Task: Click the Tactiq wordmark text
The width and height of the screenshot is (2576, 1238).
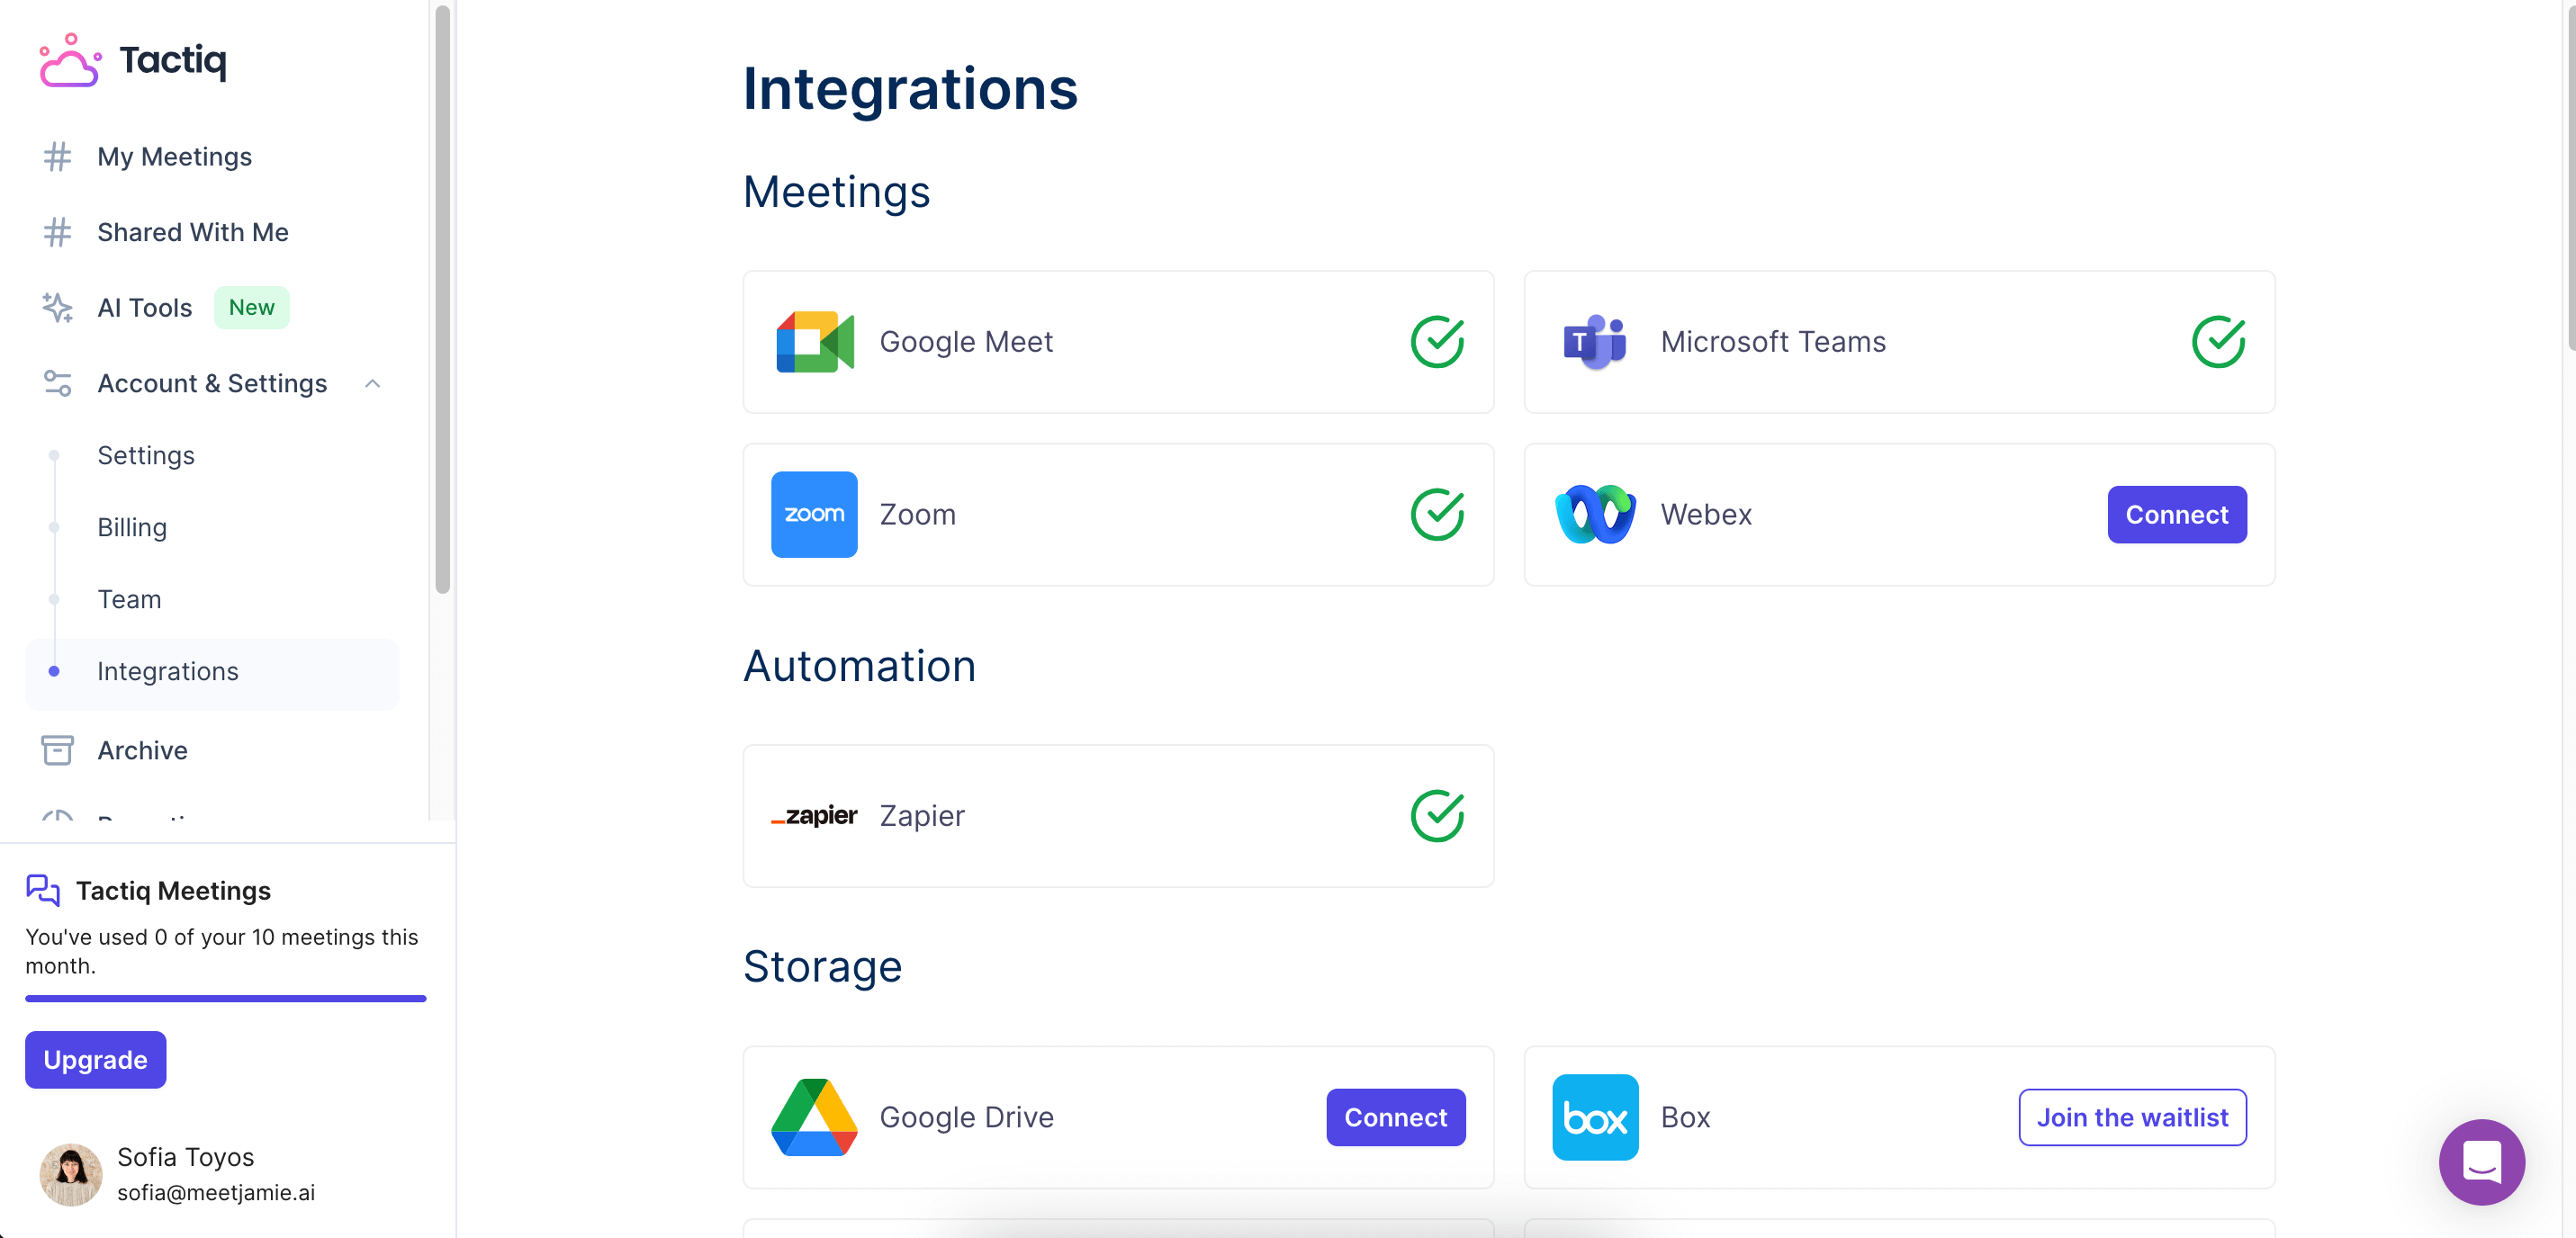Action: 172,60
